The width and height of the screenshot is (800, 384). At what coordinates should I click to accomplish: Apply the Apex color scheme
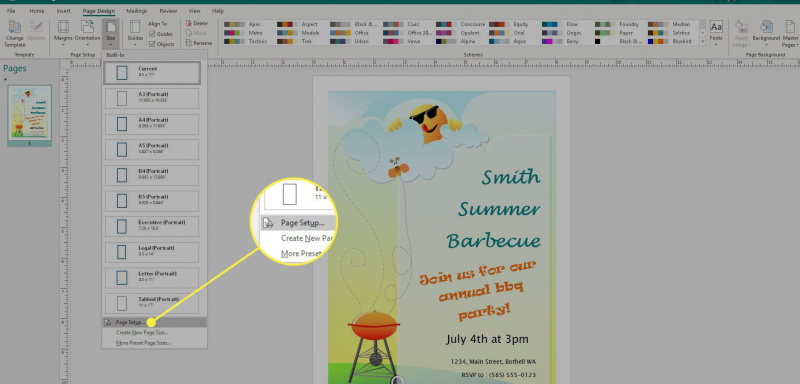pyautogui.click(x=244, y=24)
